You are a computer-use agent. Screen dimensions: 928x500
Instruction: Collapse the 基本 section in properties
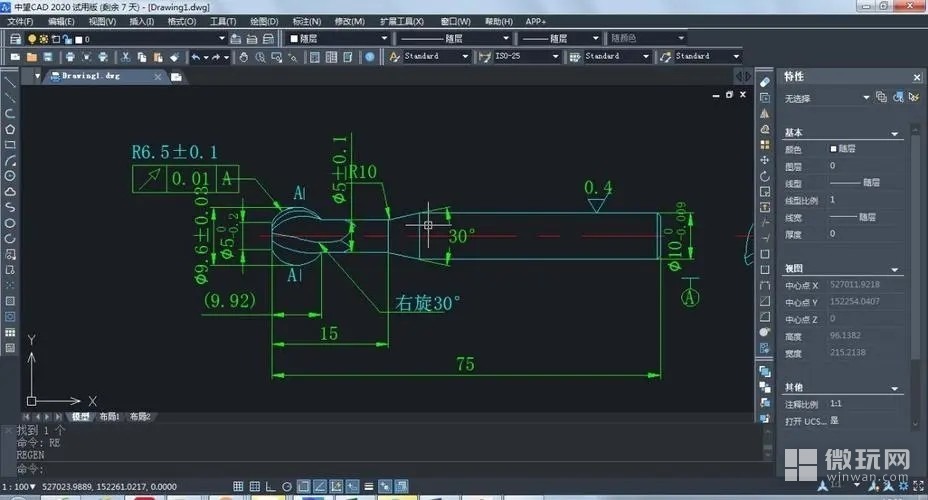894,134
